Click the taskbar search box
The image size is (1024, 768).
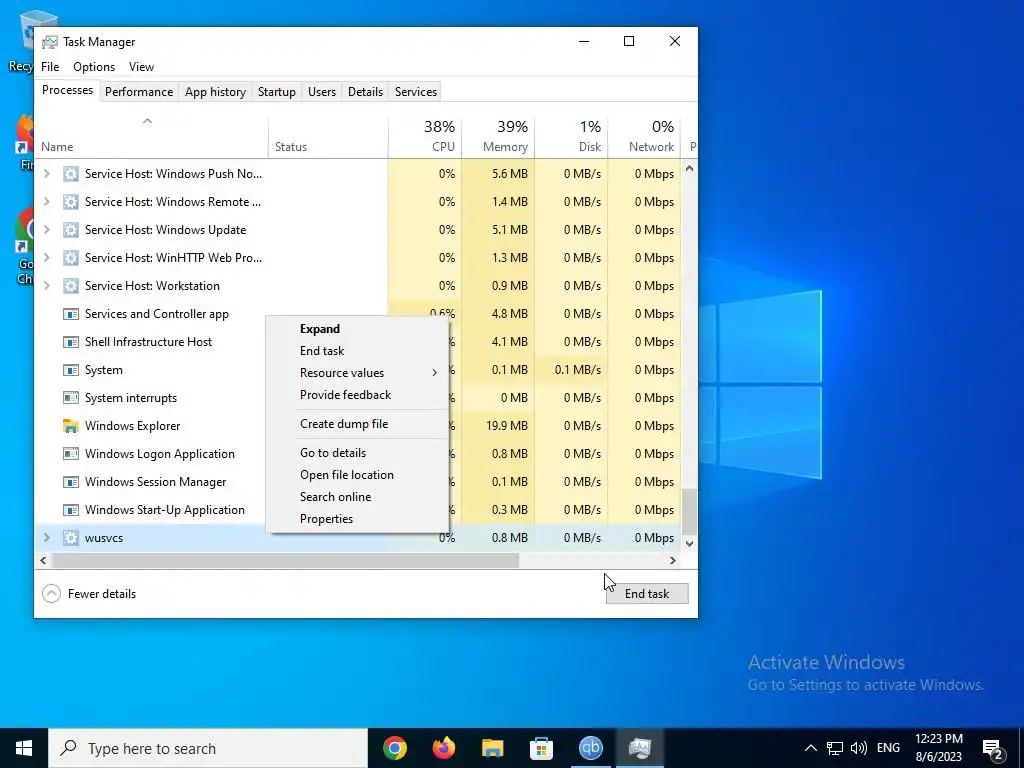tap(208, 748)
